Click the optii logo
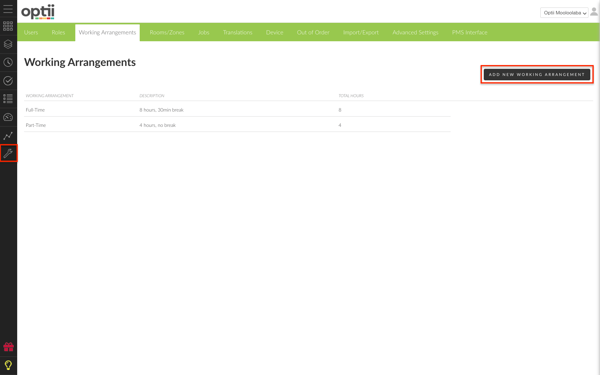 click(x=38, y=12)
